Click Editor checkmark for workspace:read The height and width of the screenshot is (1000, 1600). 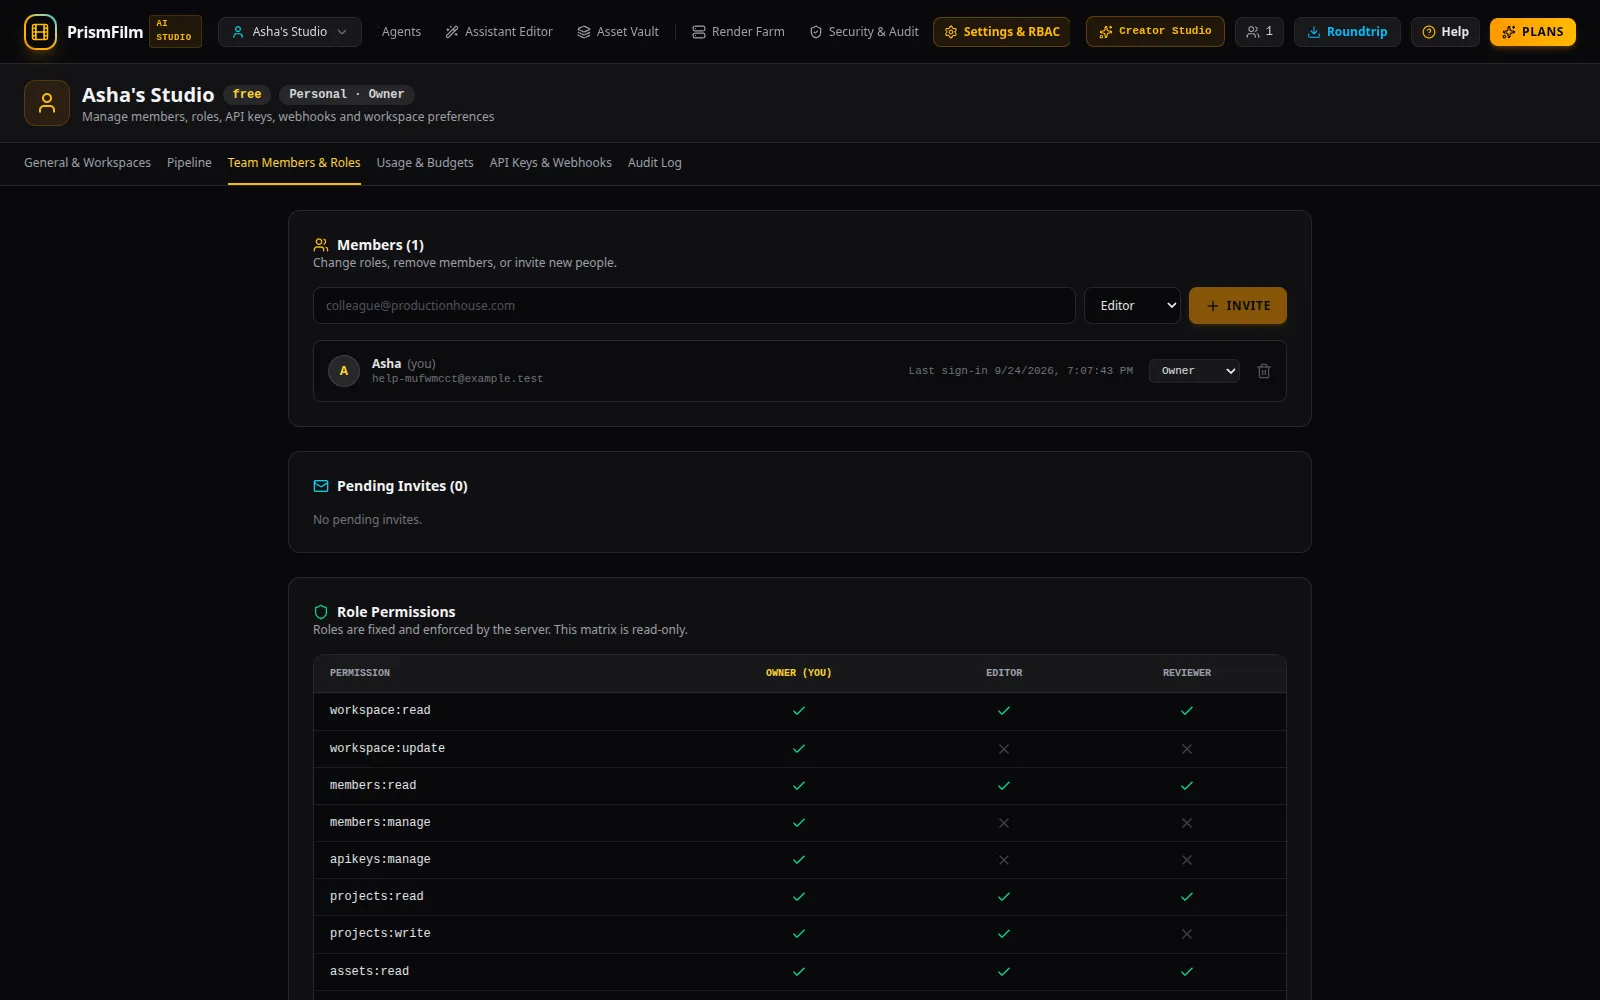pyautogui.click(x=1004, y=711)
